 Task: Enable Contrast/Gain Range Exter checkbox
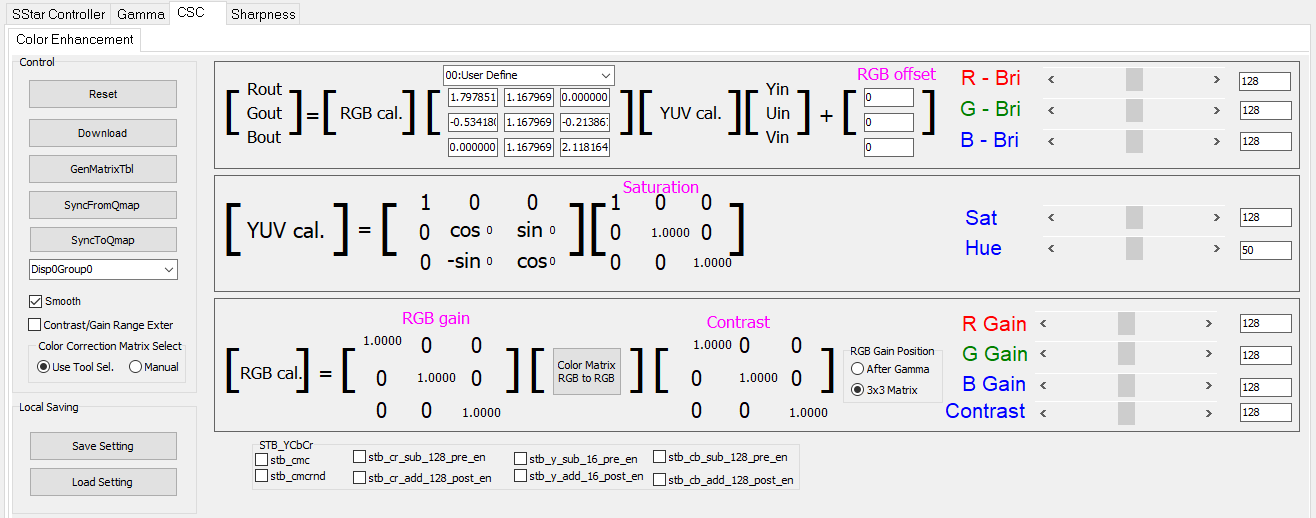click(36, 325)
